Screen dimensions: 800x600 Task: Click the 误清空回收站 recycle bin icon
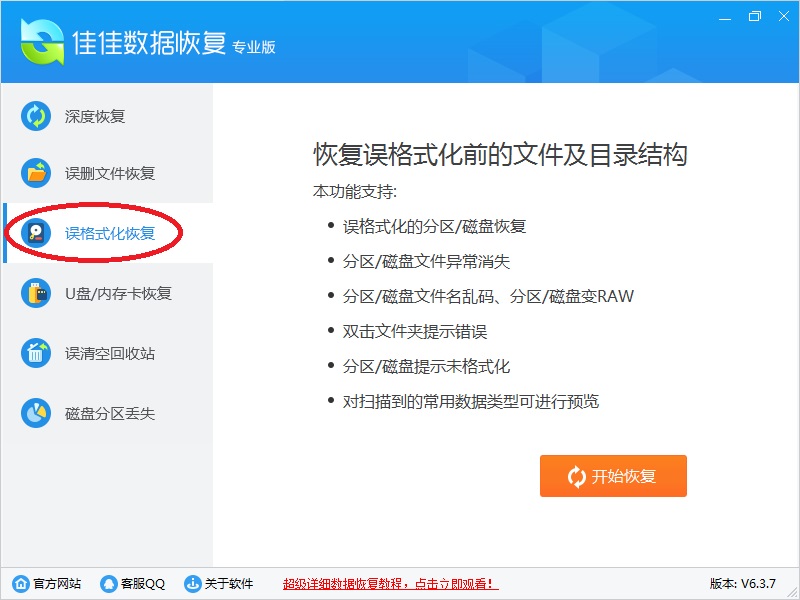(36, 353)
